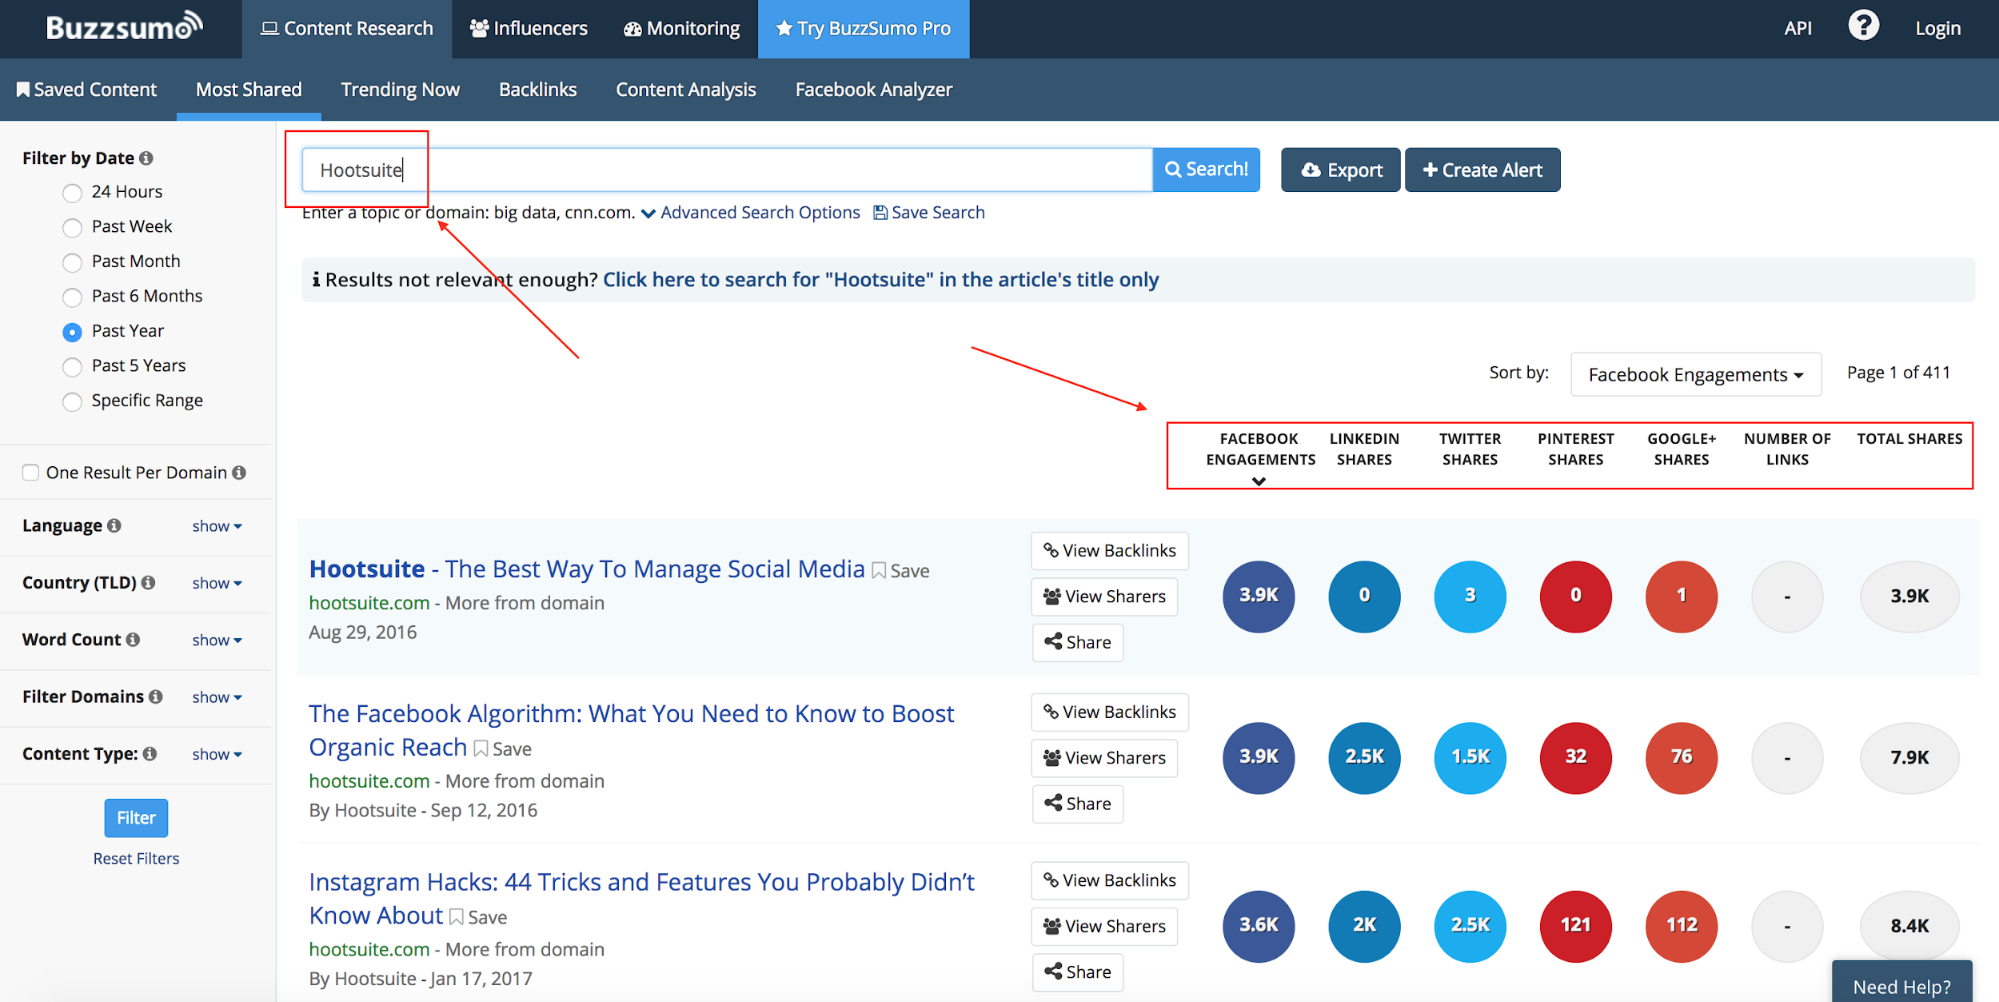Save the Hootsuite Best Way article bookmark
The image size is (1999, 1002).
901,570
